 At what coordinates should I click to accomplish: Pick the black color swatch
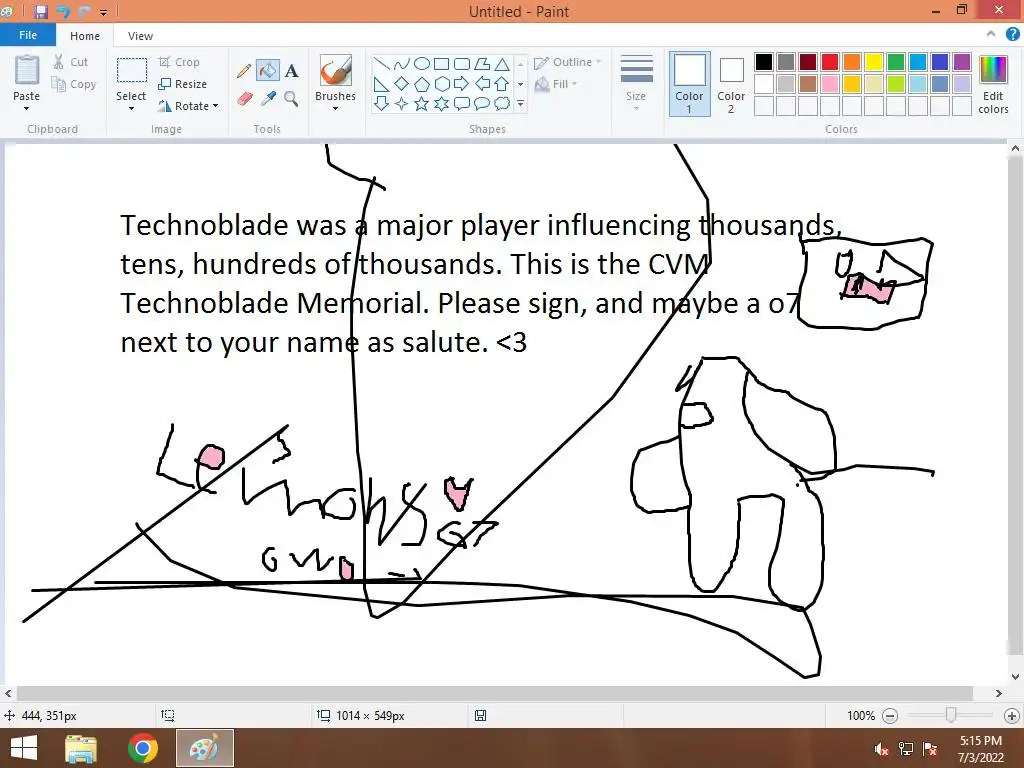click(x=763, y=62)
